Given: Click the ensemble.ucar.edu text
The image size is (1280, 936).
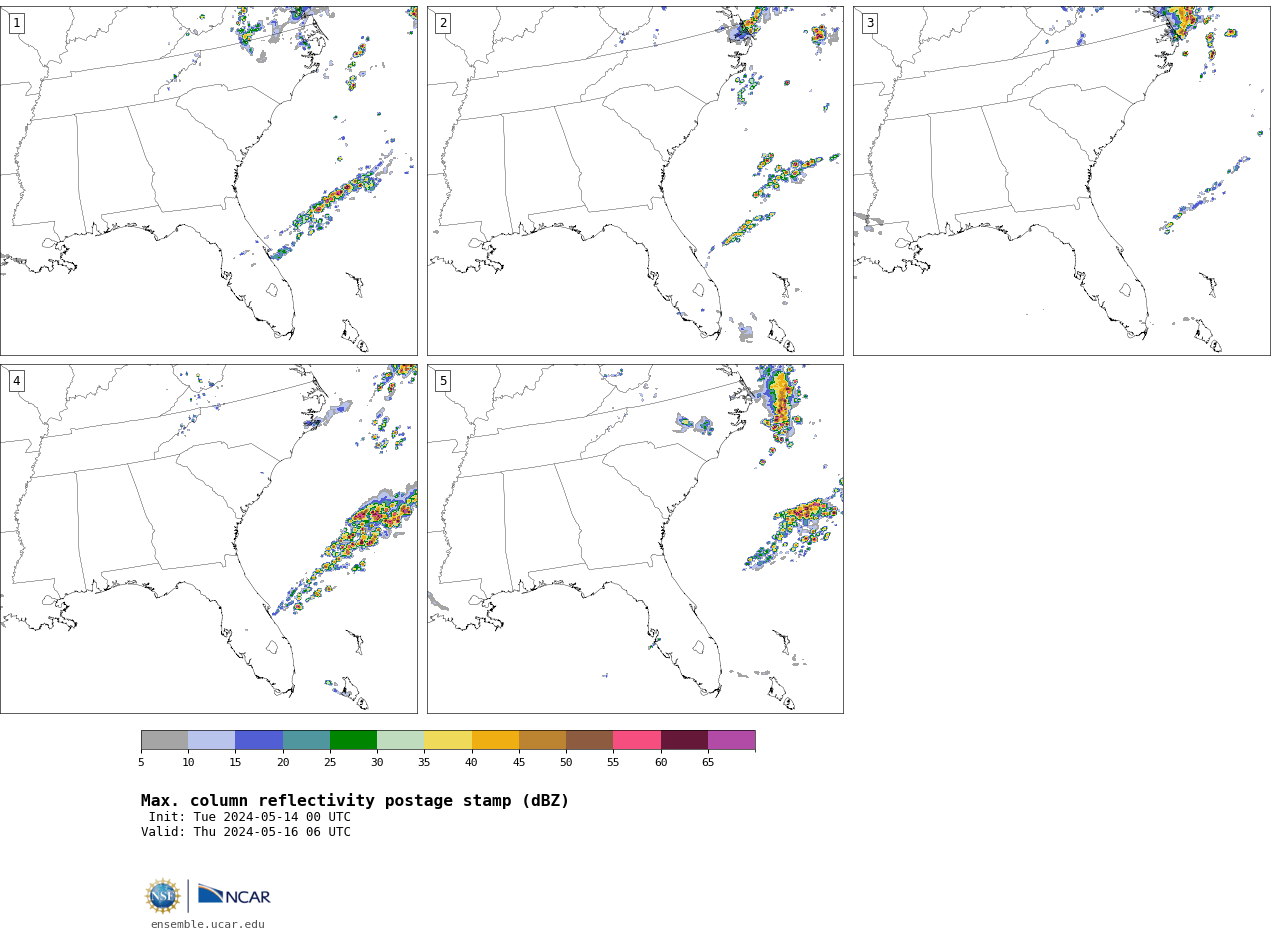Looking at the screenshot, I should point(208,924).
